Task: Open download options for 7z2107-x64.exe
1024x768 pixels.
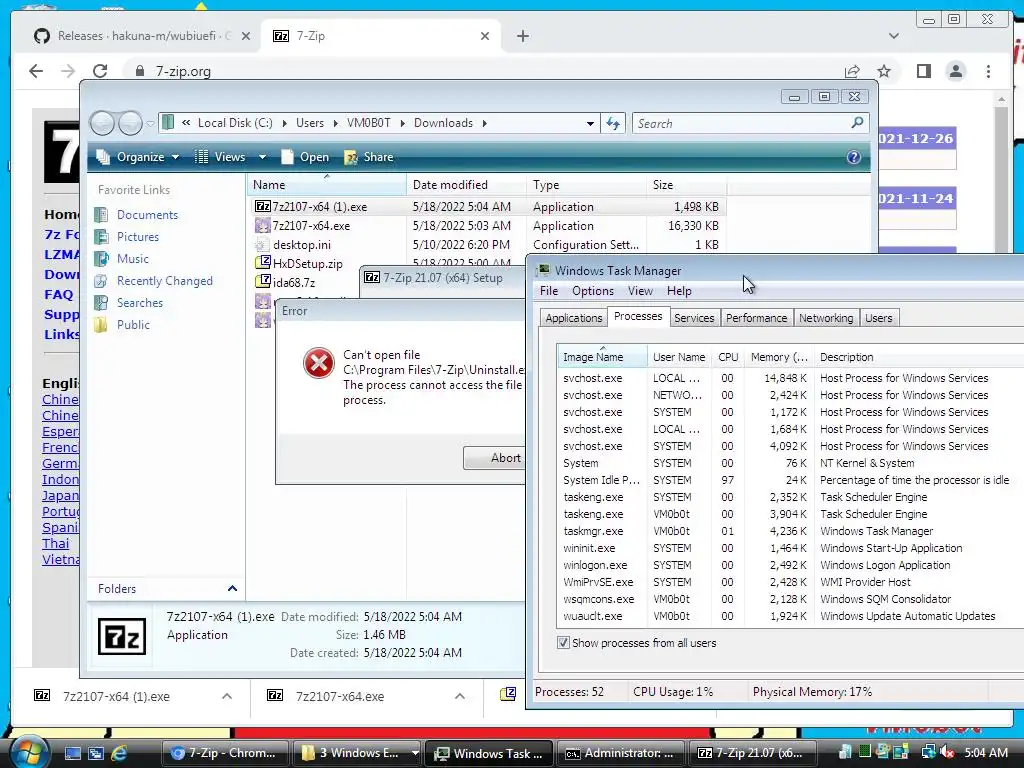Action: pos(460,696)
